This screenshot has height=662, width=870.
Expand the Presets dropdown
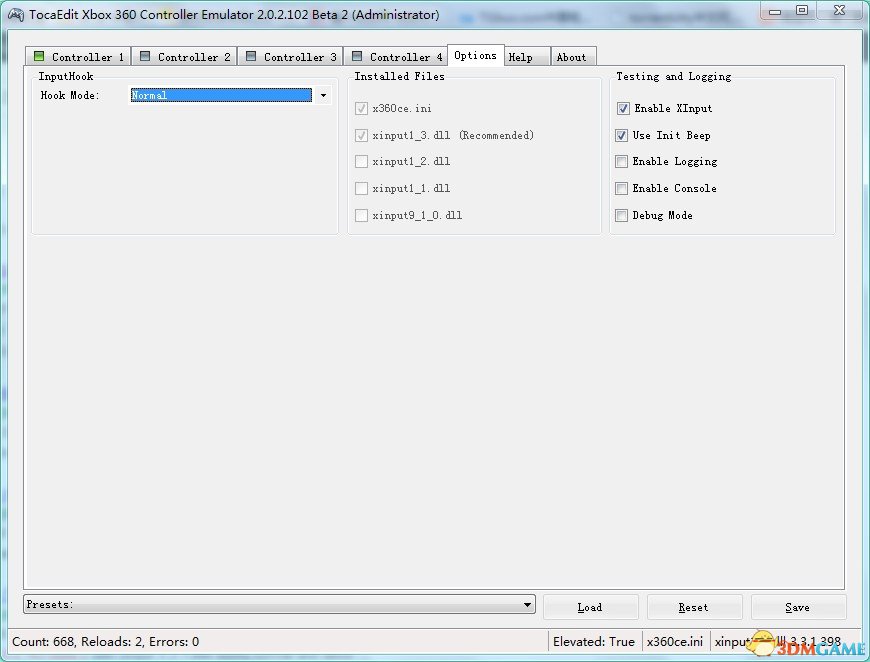coord(279,604)
